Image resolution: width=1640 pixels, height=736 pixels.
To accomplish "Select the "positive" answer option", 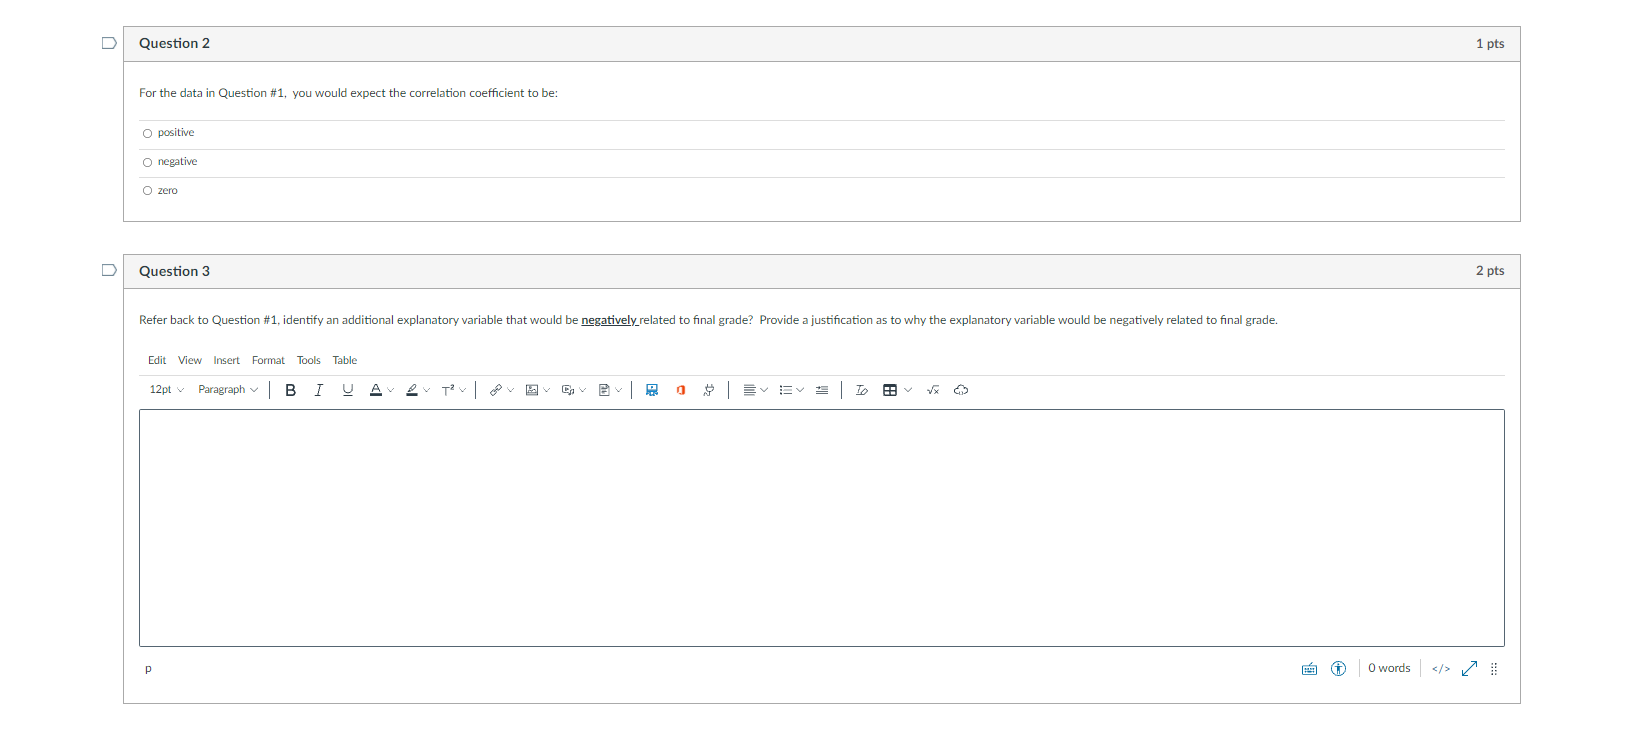I will 148,133.
